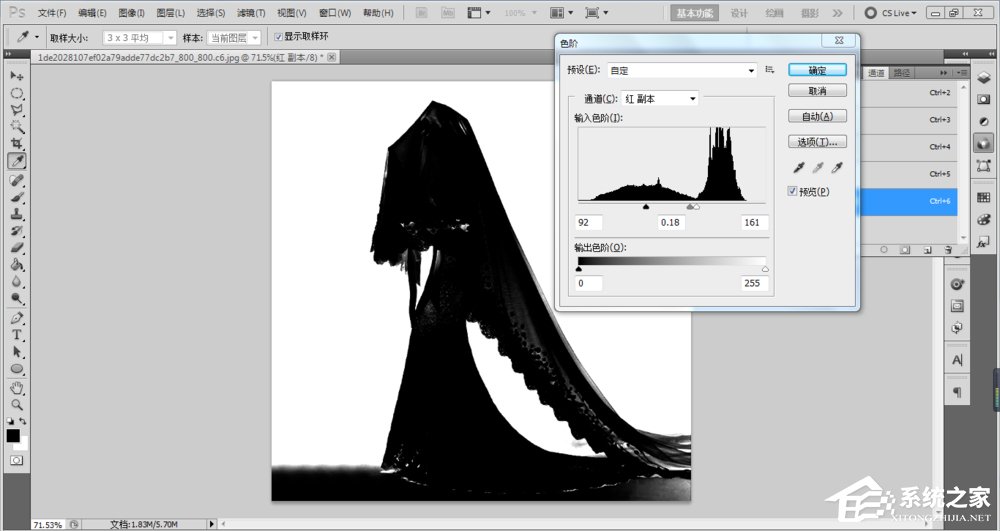Select the Move tool in the toolbox
Screen dimensions: 1000x531
(17, 76)
